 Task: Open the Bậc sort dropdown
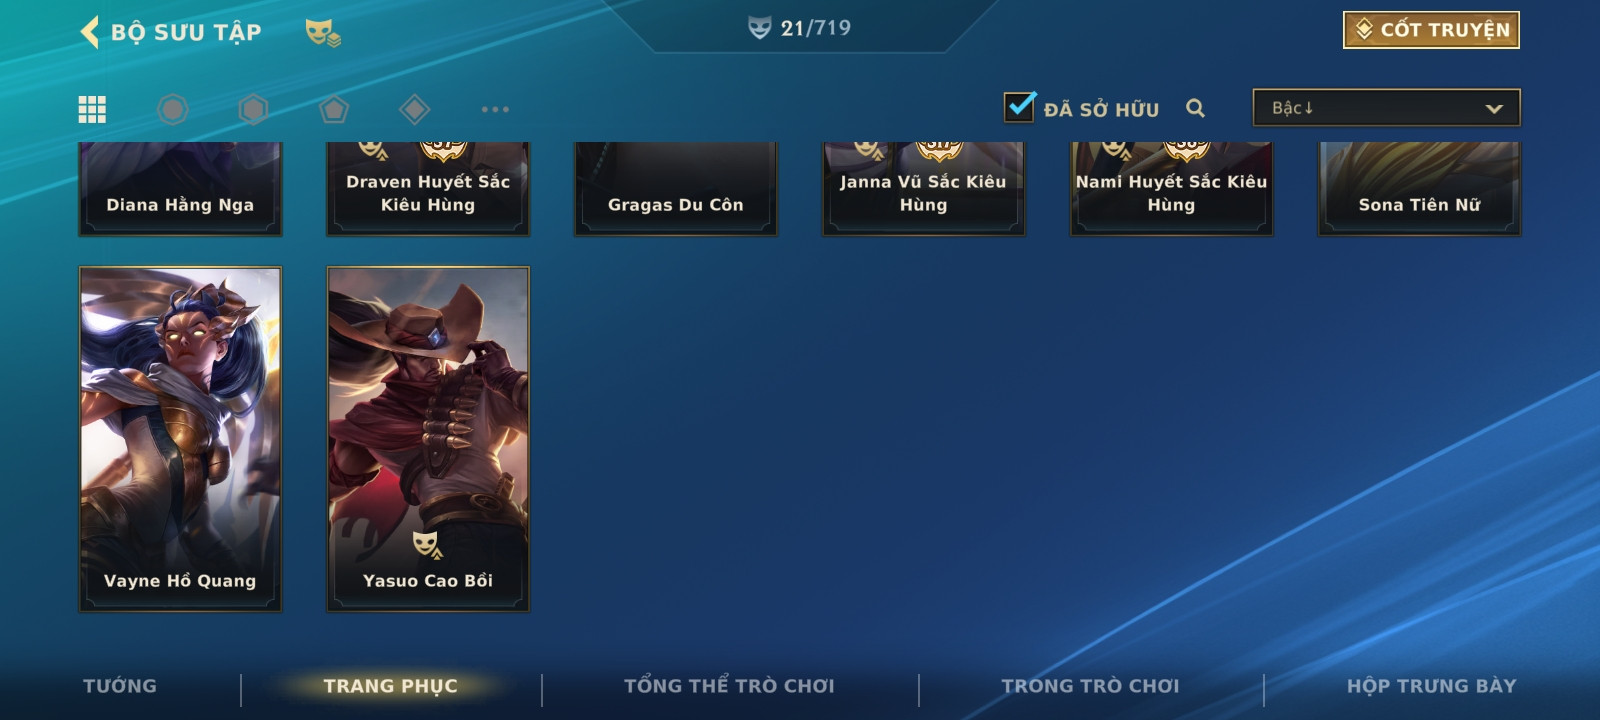pyautogui.click(x=1386, y=108)
